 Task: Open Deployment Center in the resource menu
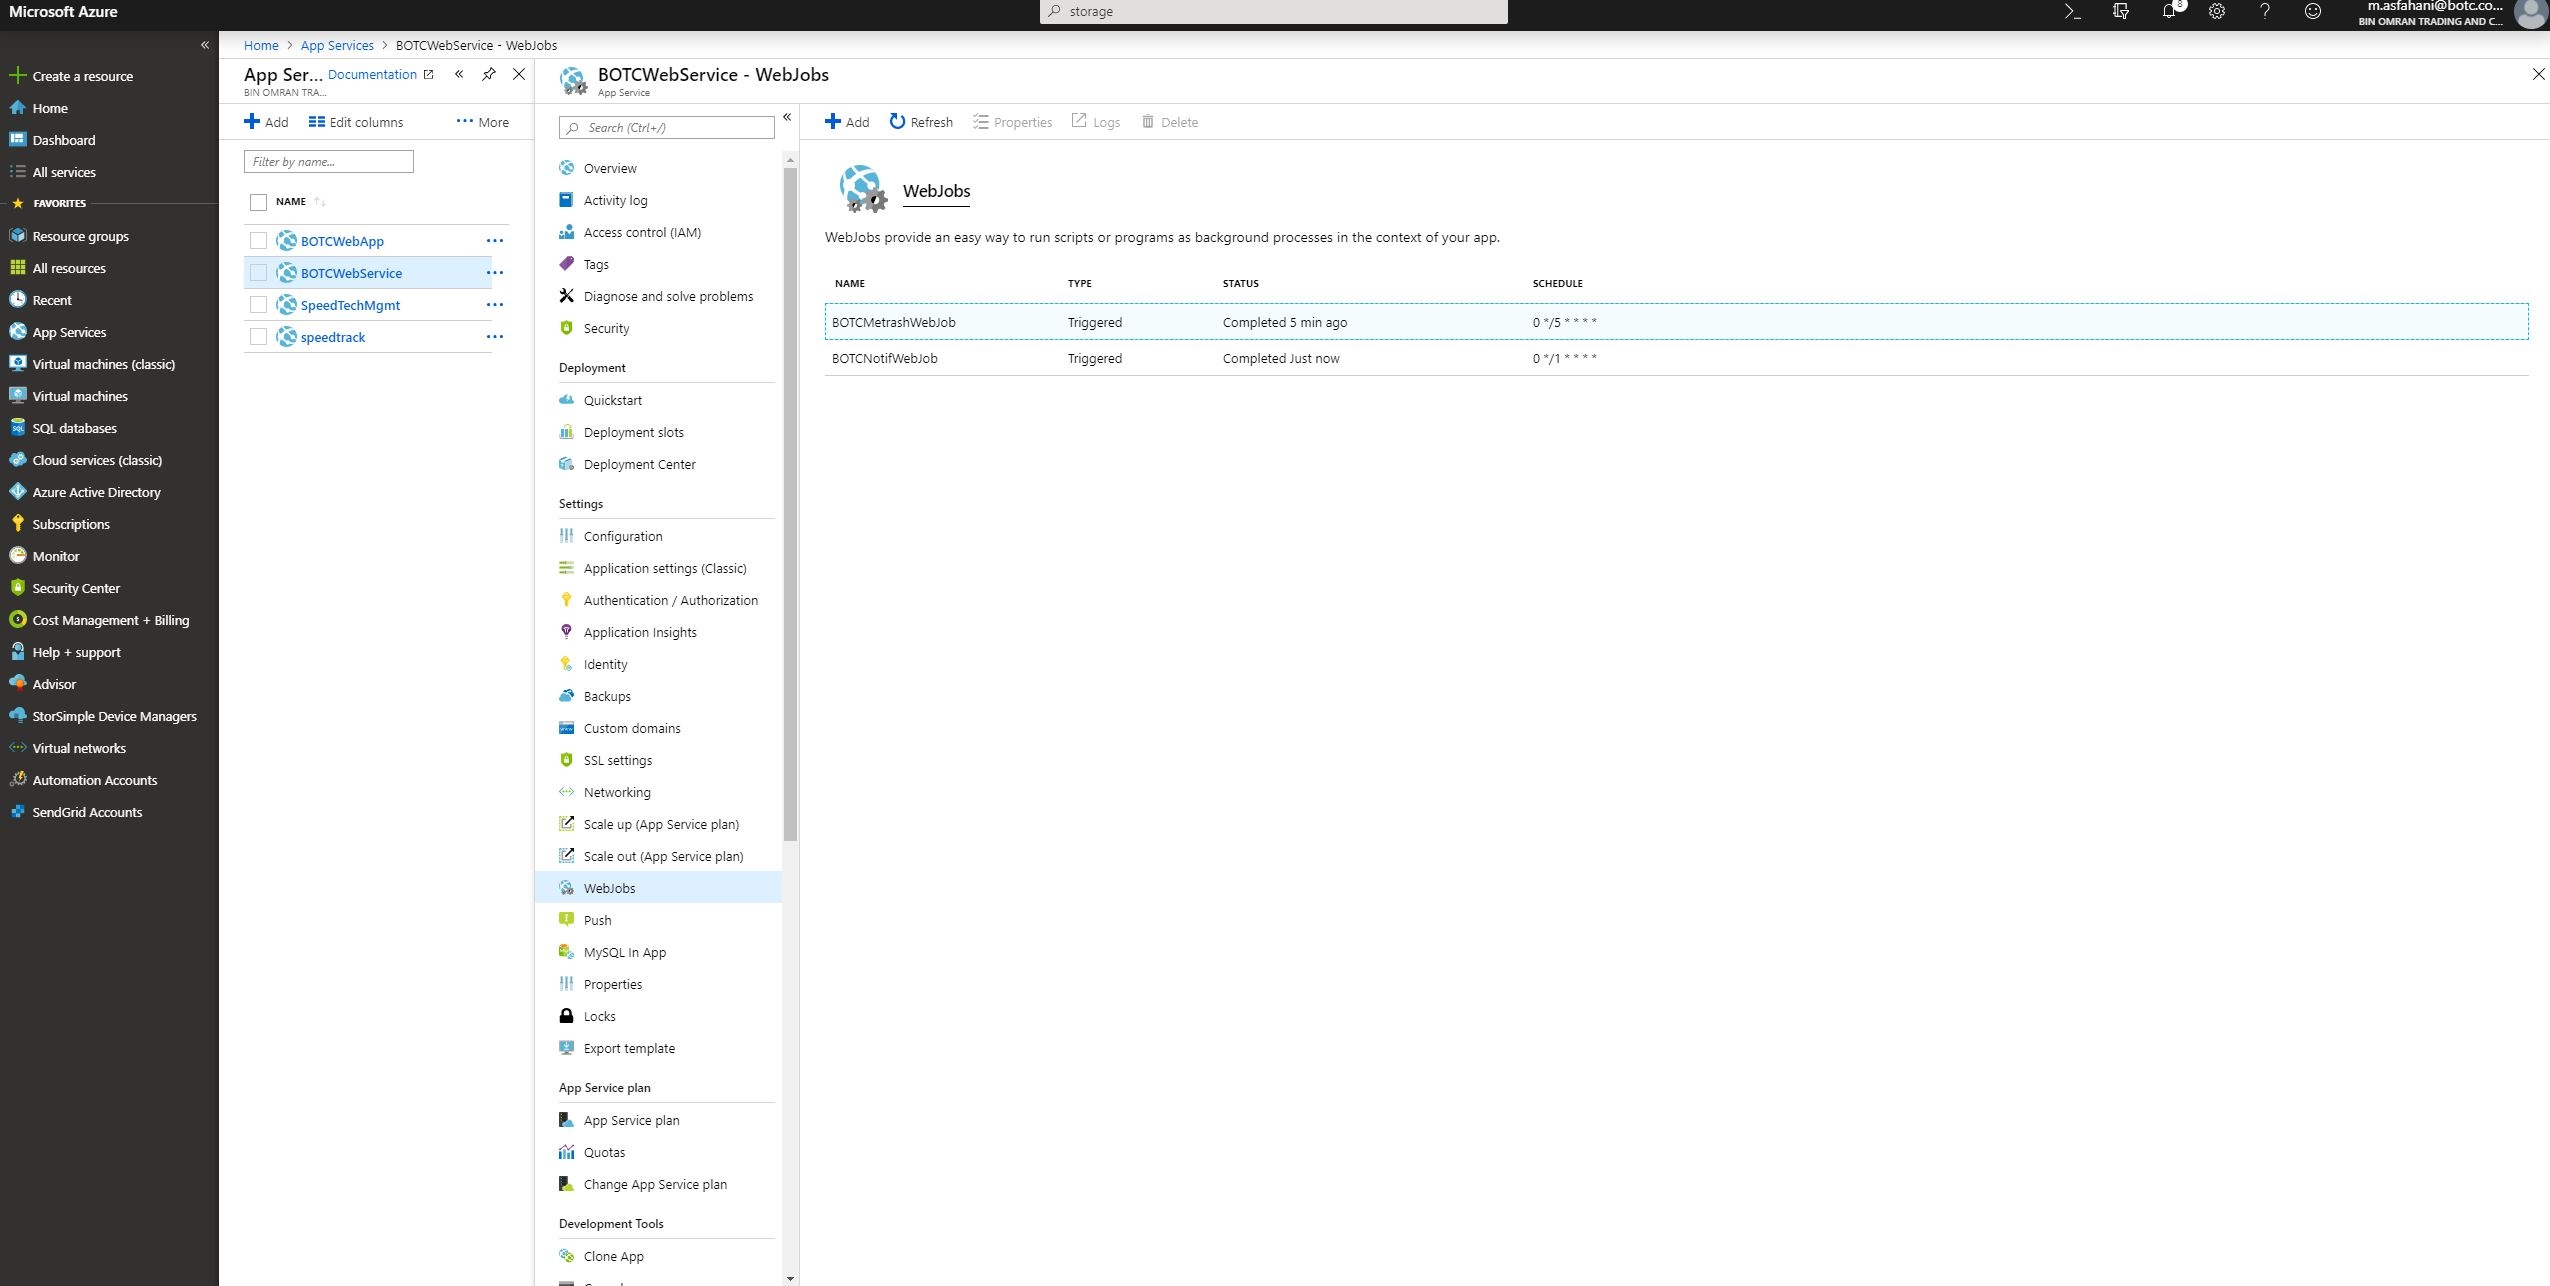pyautogui.click(x=639, y=464)
